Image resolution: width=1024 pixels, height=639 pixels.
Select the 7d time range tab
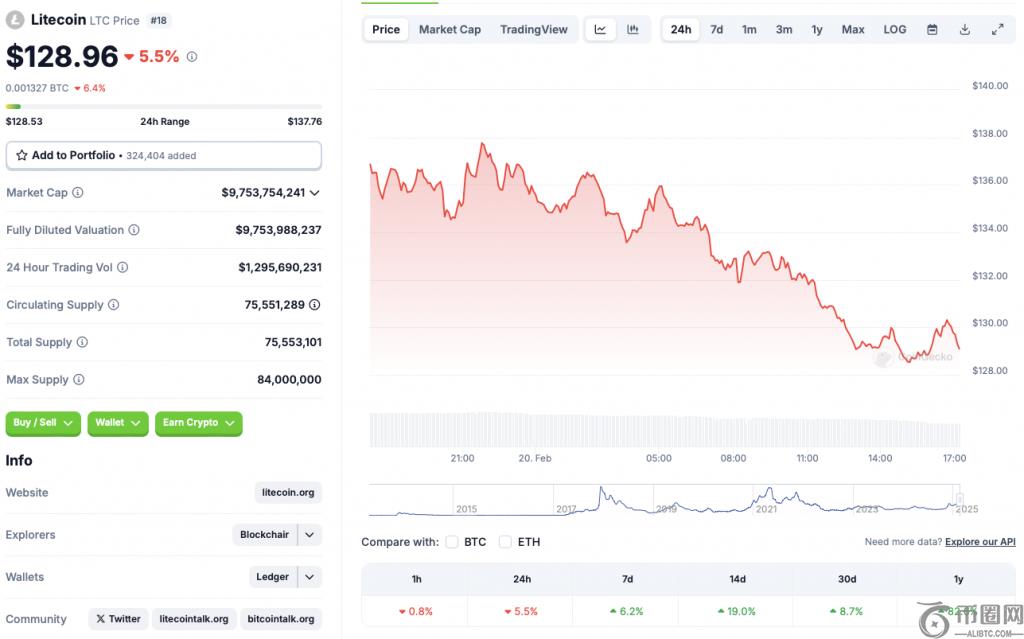tap(716, 30)
